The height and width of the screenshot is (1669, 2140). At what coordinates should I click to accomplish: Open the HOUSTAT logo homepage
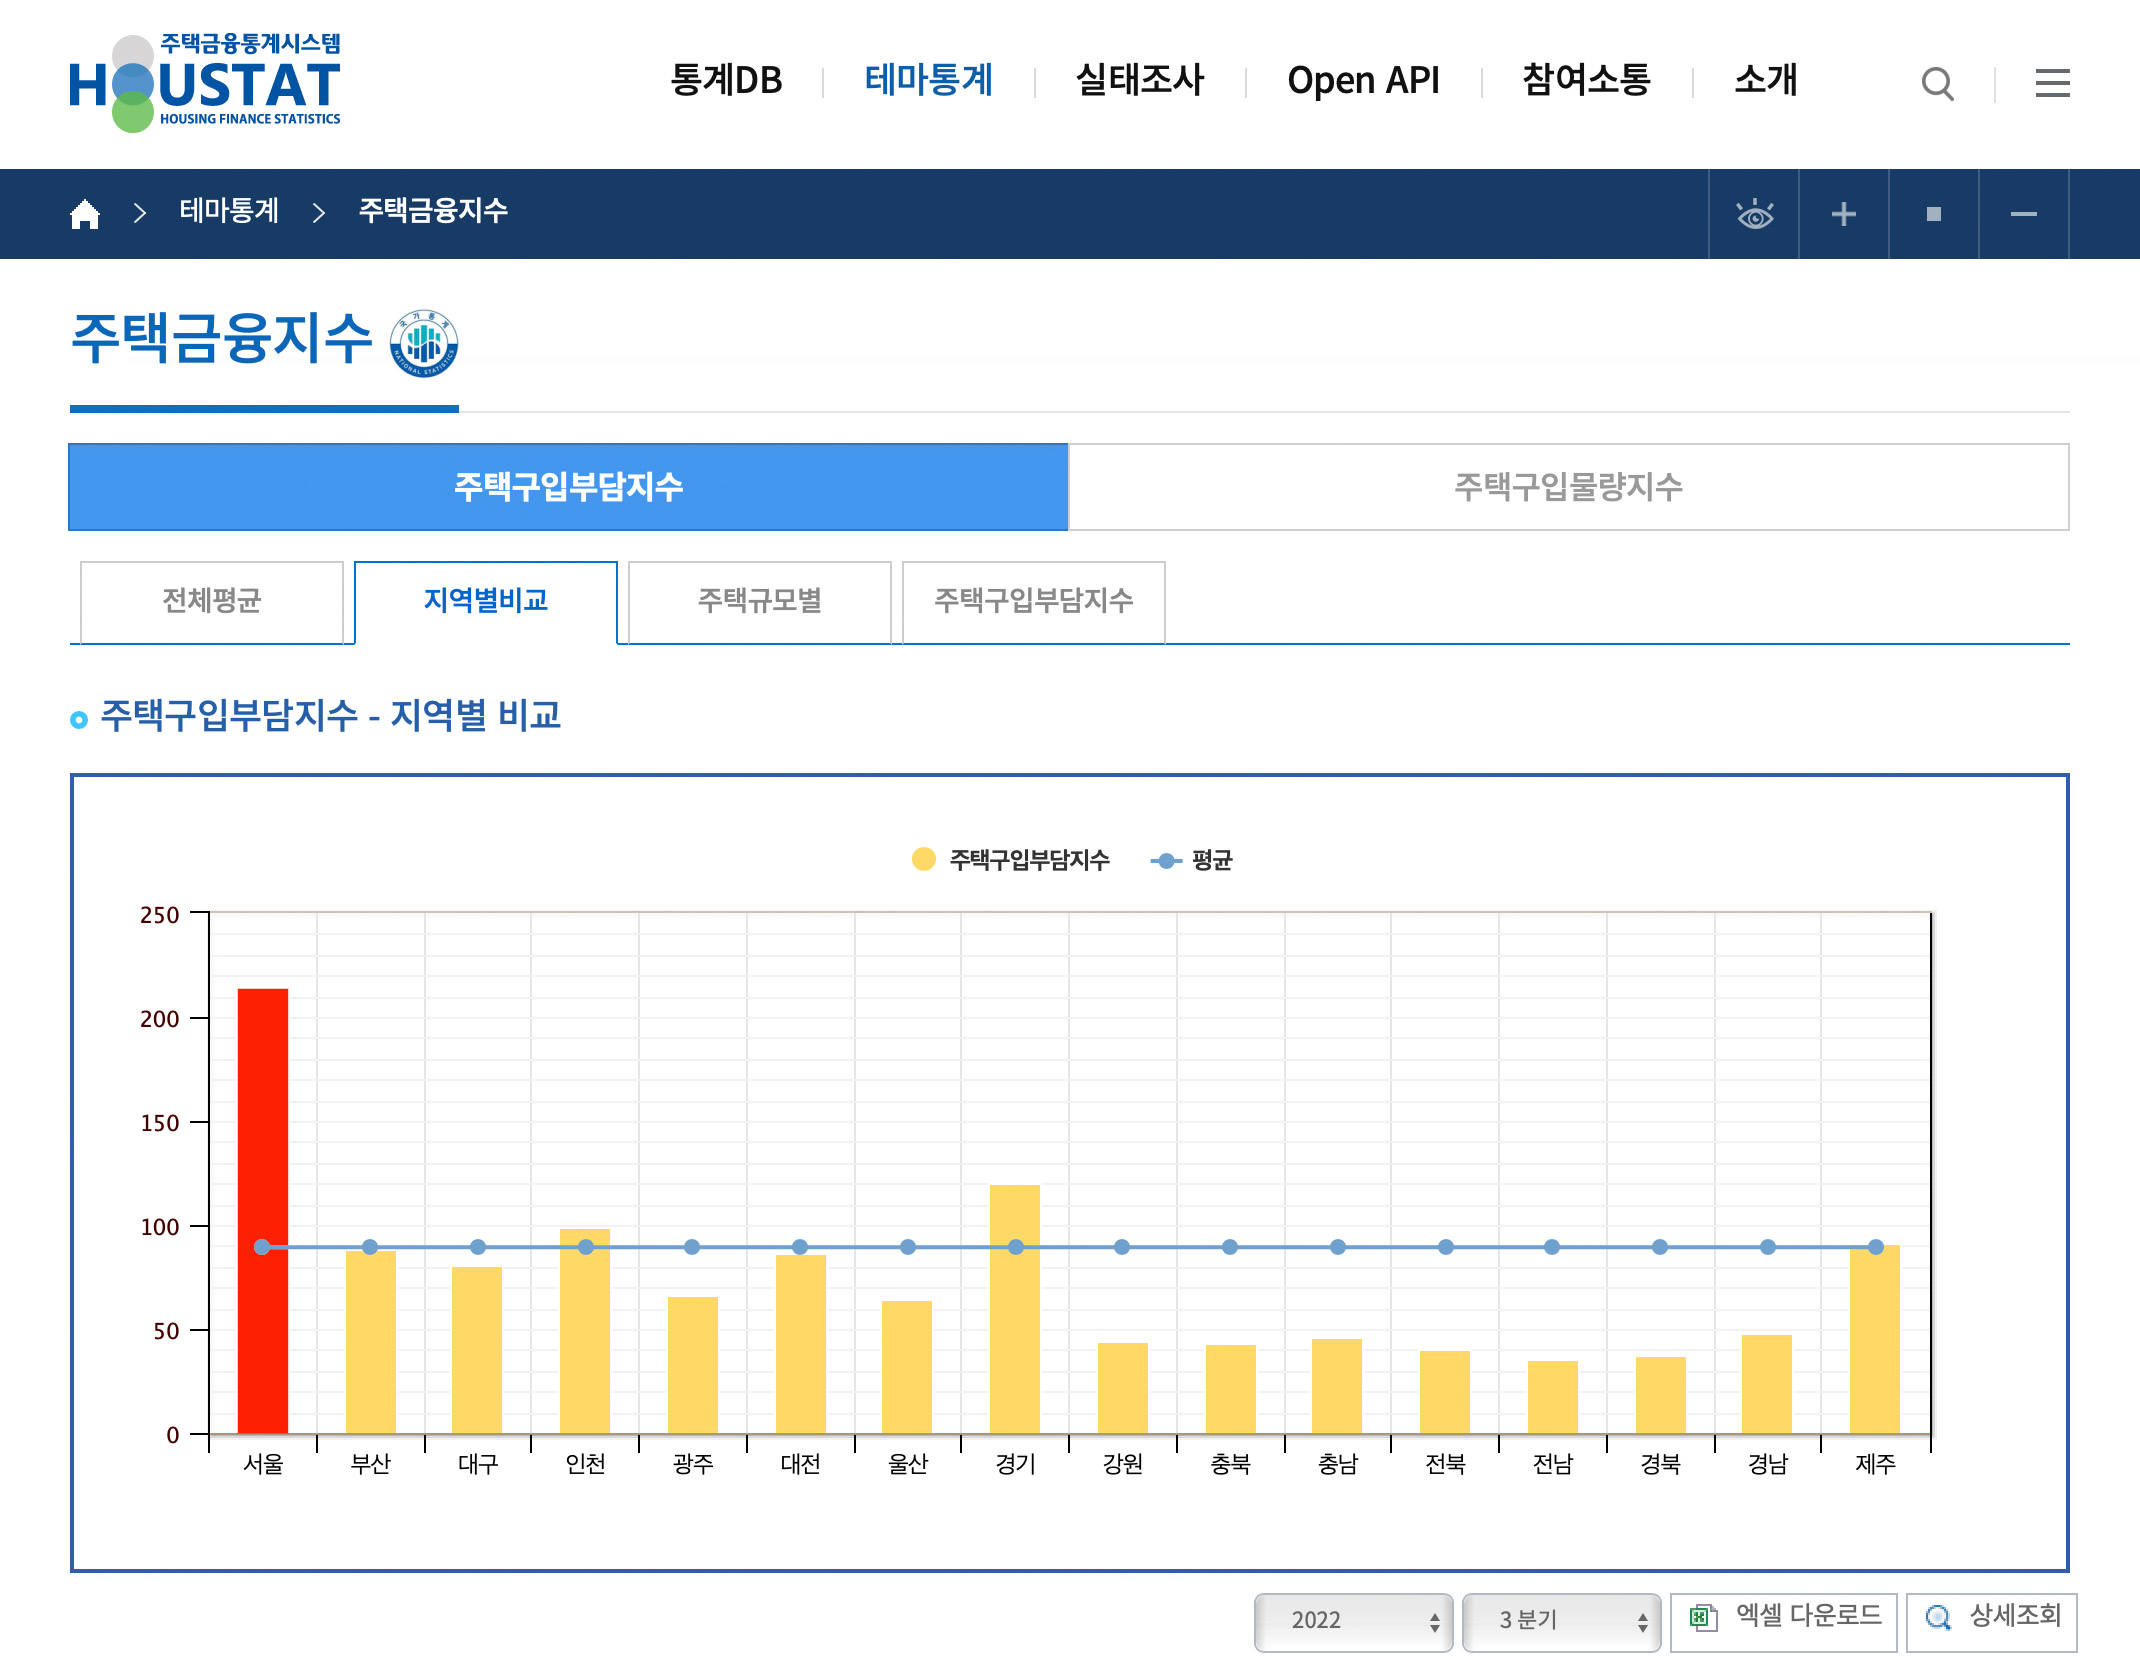(205, 82)
